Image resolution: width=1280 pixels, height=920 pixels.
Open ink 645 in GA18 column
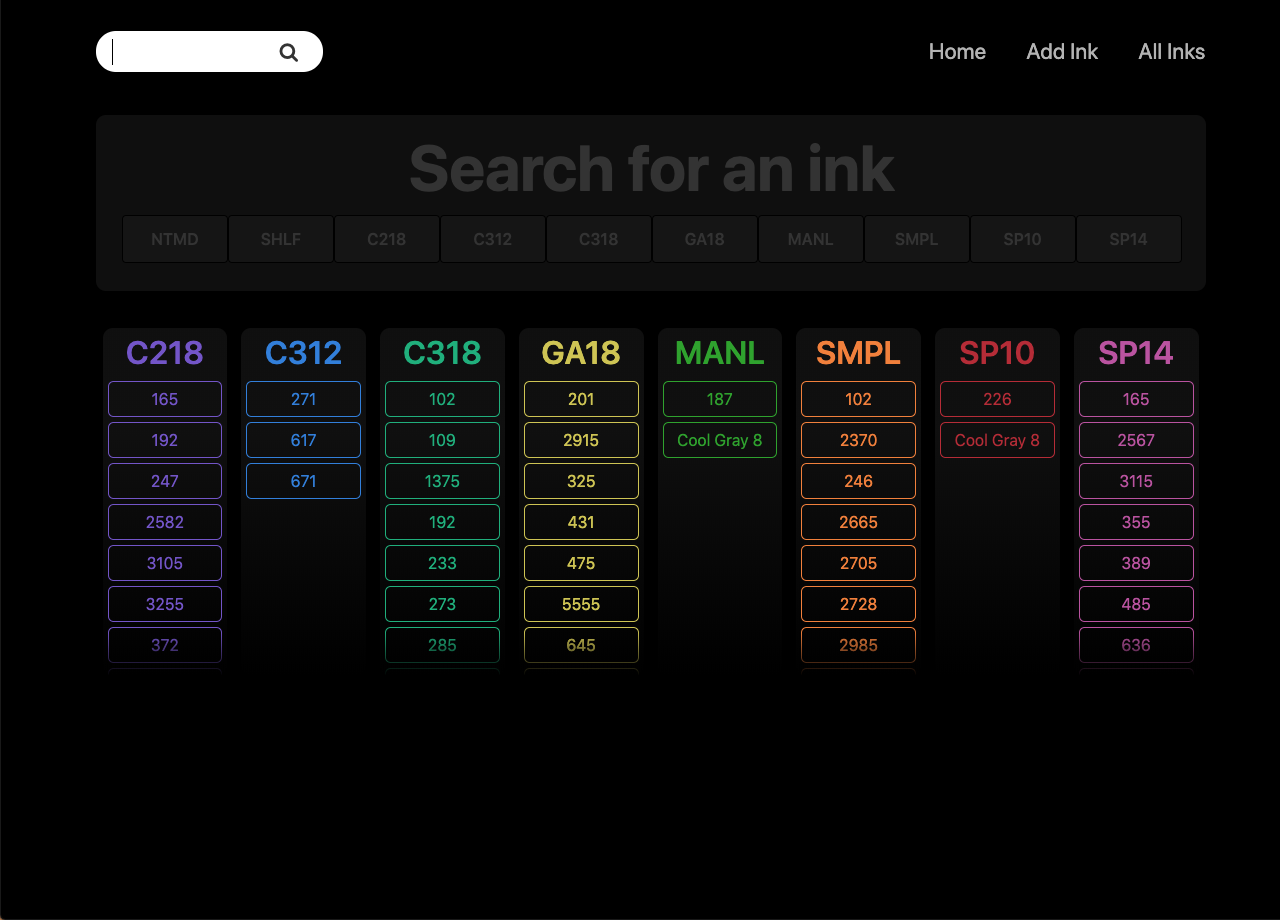[581, 645]
